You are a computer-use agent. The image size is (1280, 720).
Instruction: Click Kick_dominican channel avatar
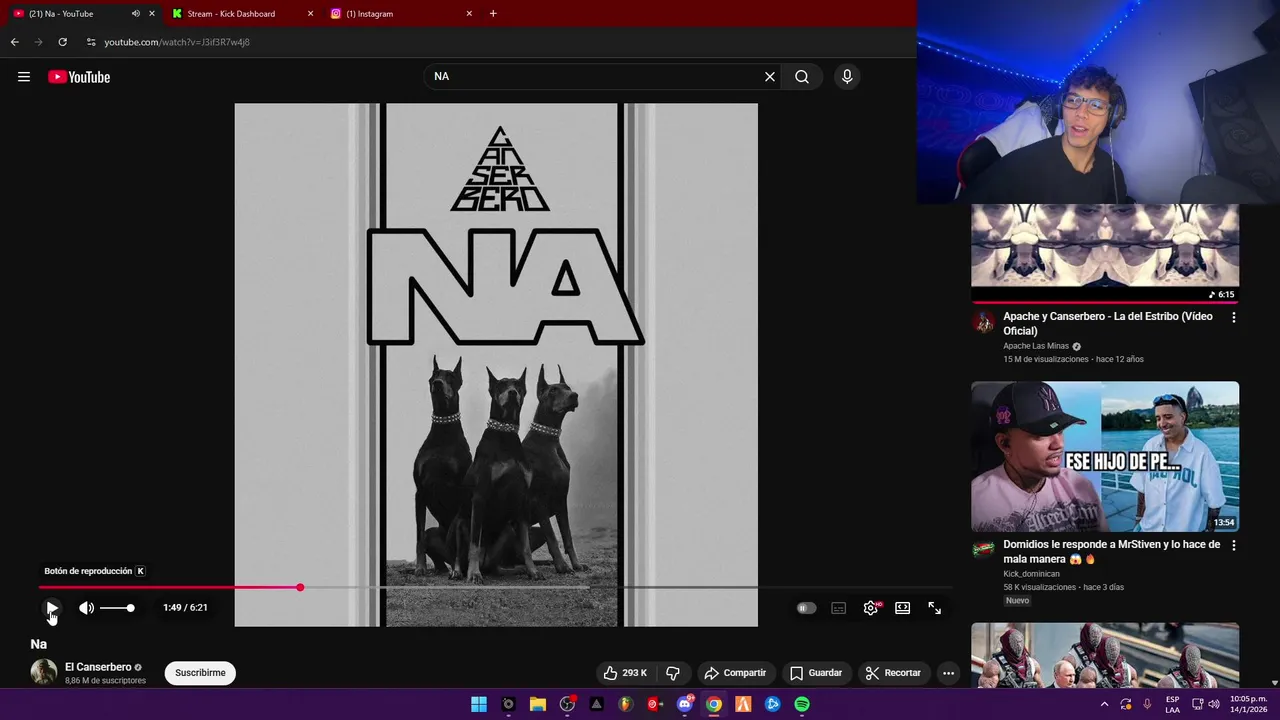pyautogui.click(x=984, y=549)
